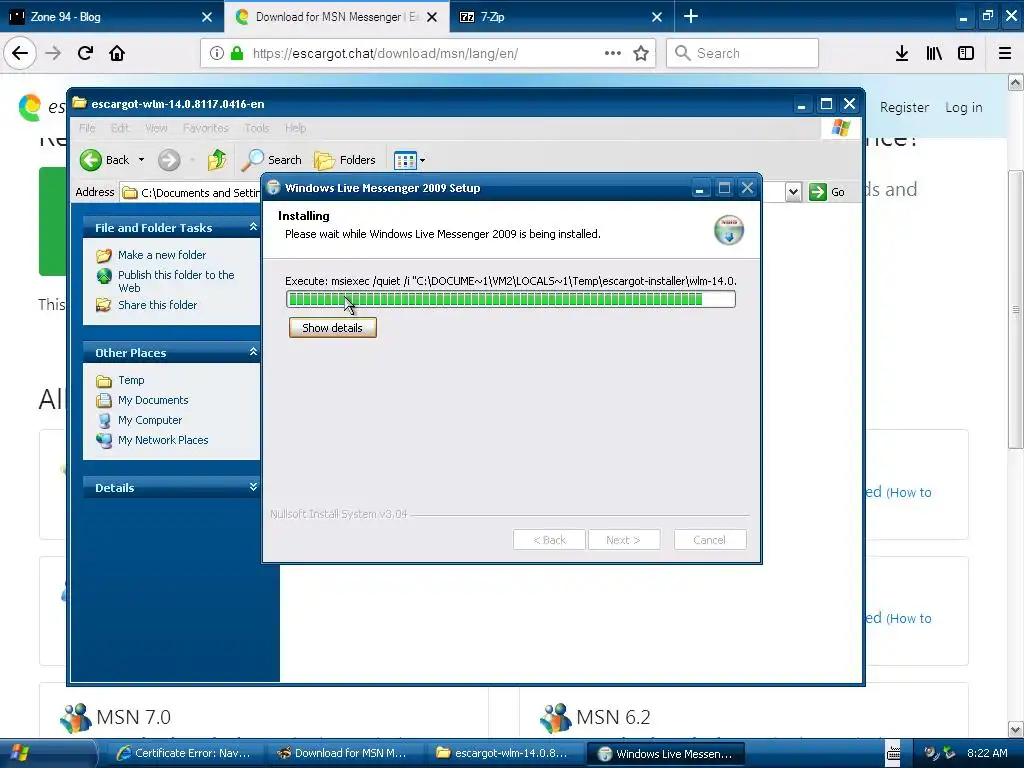Open Search in the Explorer toolbar
1024x768 pixels.
click(272, 159)
